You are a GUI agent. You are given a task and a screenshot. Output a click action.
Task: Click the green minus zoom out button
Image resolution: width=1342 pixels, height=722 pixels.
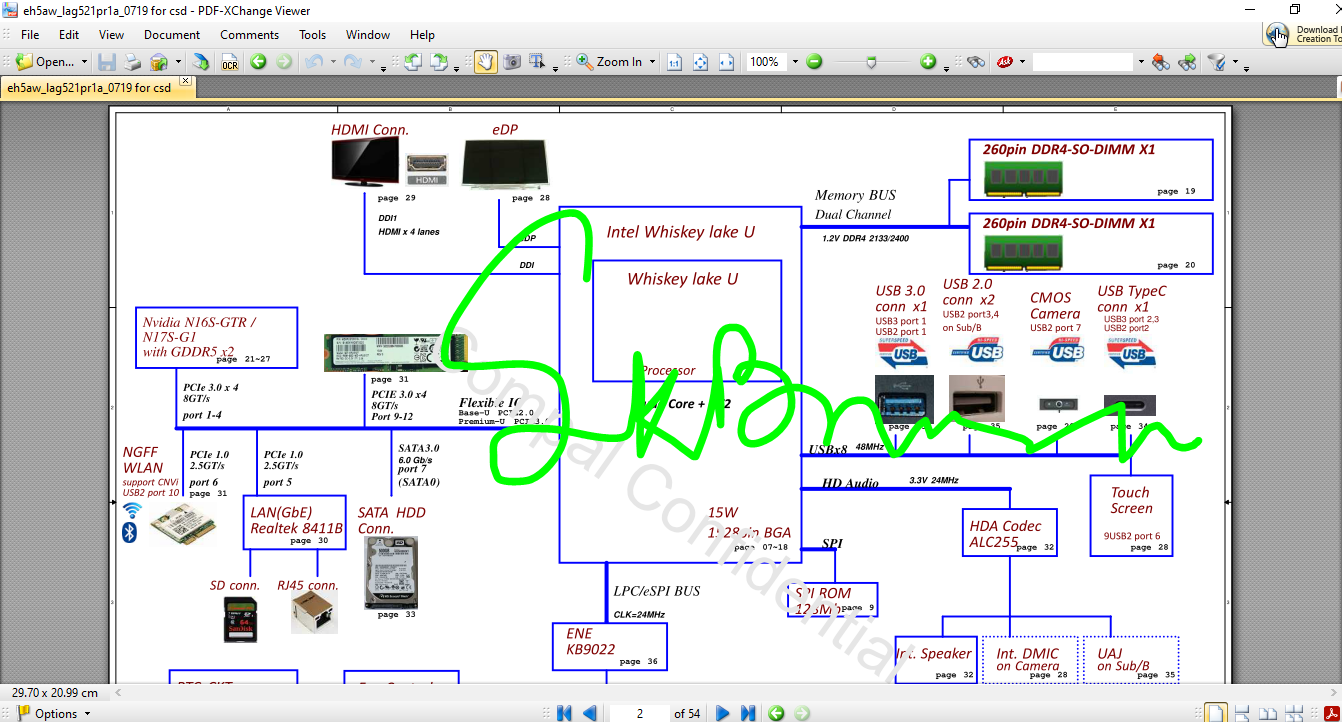pyautogui.click(x=814, y=62)
